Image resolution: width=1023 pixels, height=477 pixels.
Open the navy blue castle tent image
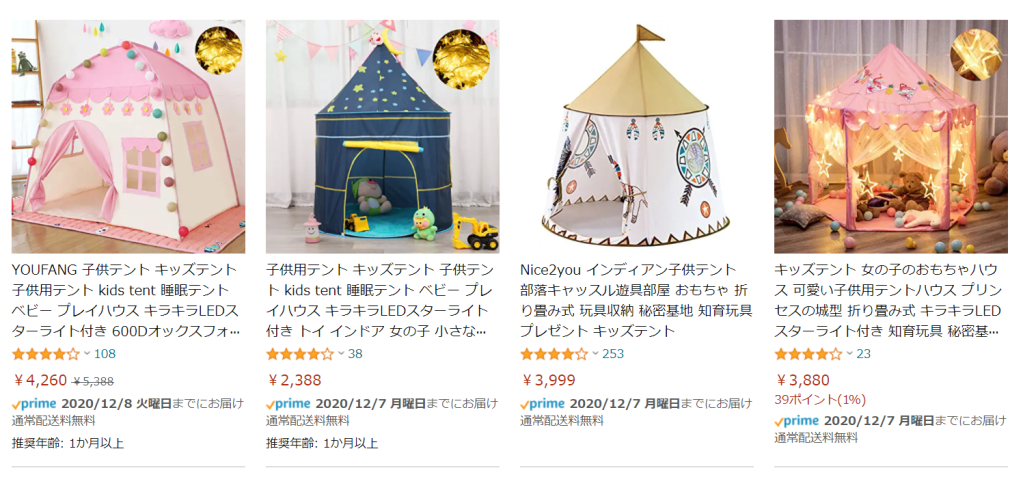tap(382, 136)
